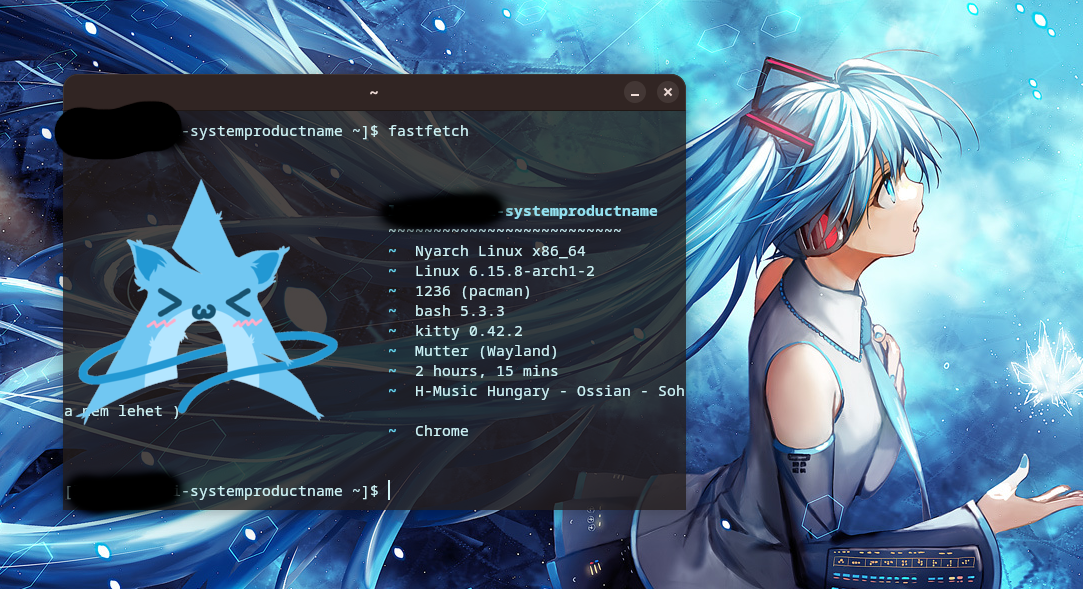Click the wrapped 'a nem lehet )' text
Image resolution: width=1083 pixels, height=589 pixels.
122,412
